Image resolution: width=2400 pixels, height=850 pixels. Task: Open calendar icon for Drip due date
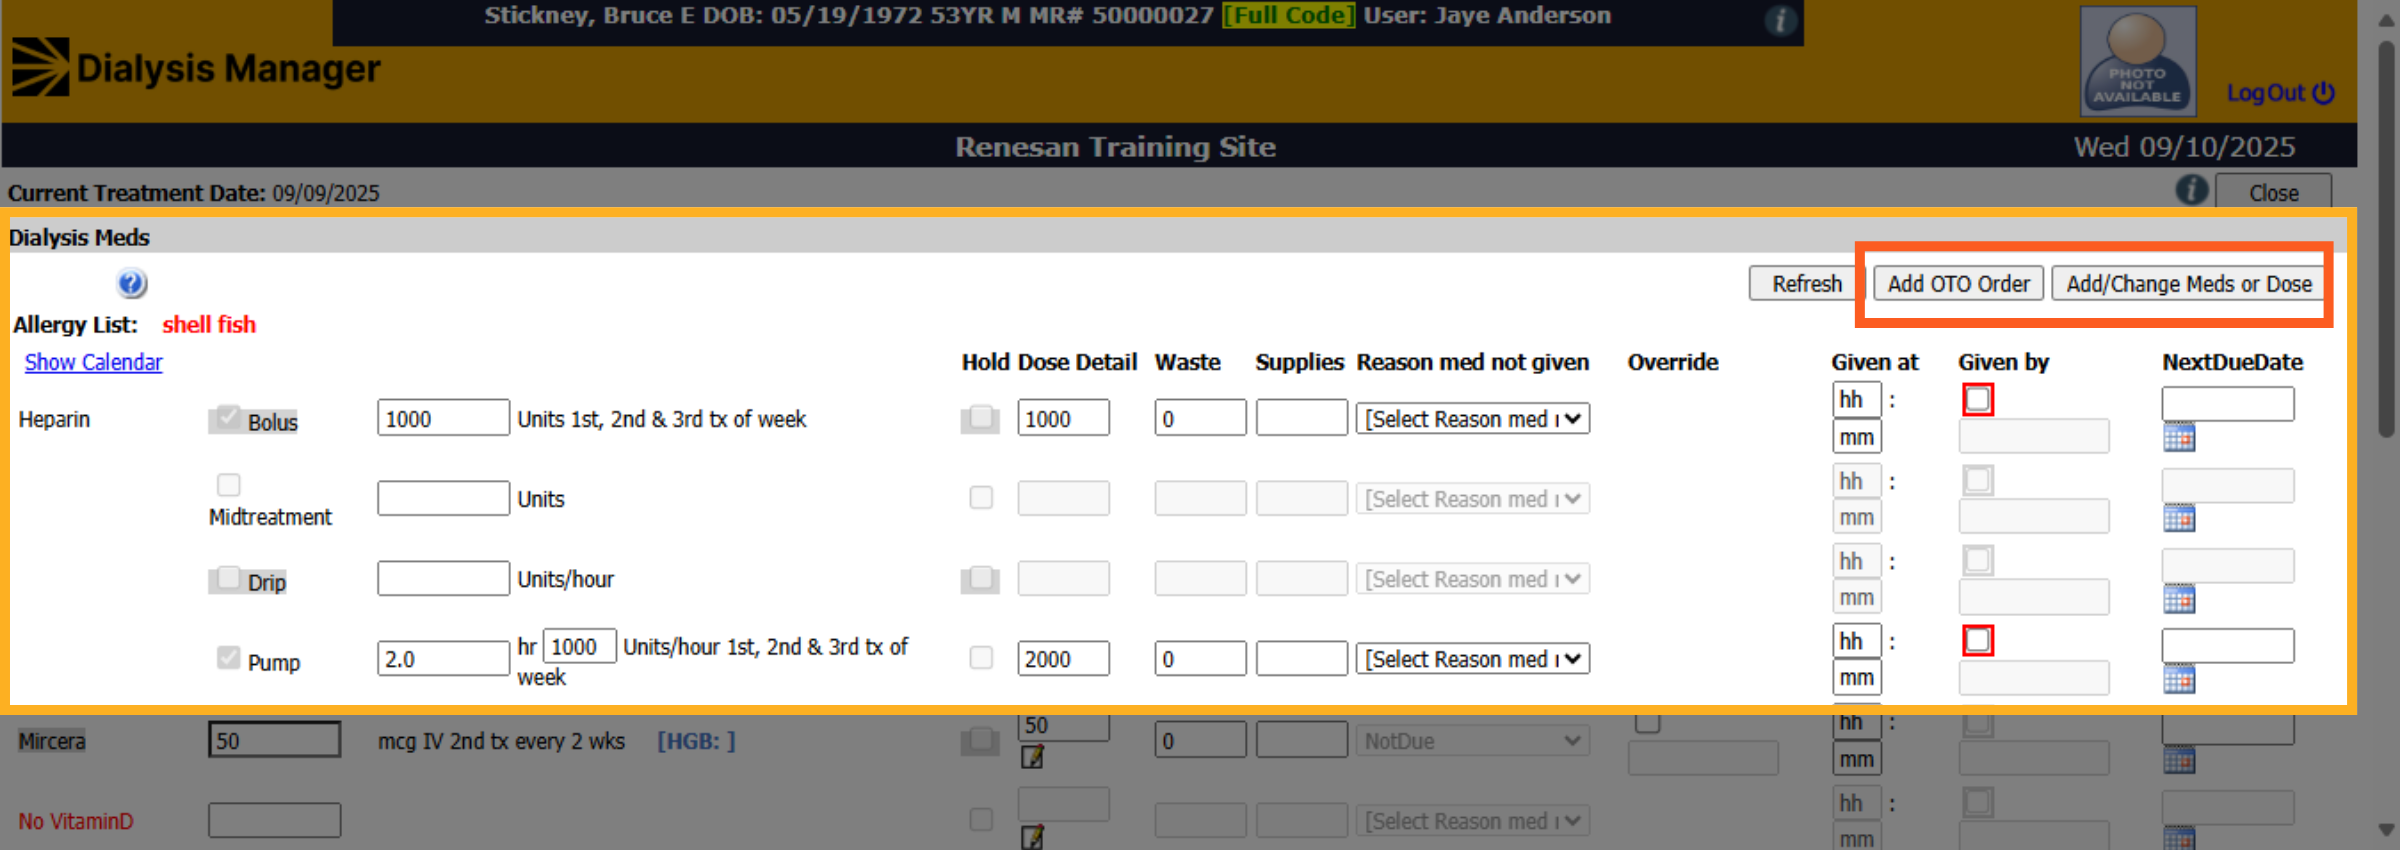[2179, 599]
